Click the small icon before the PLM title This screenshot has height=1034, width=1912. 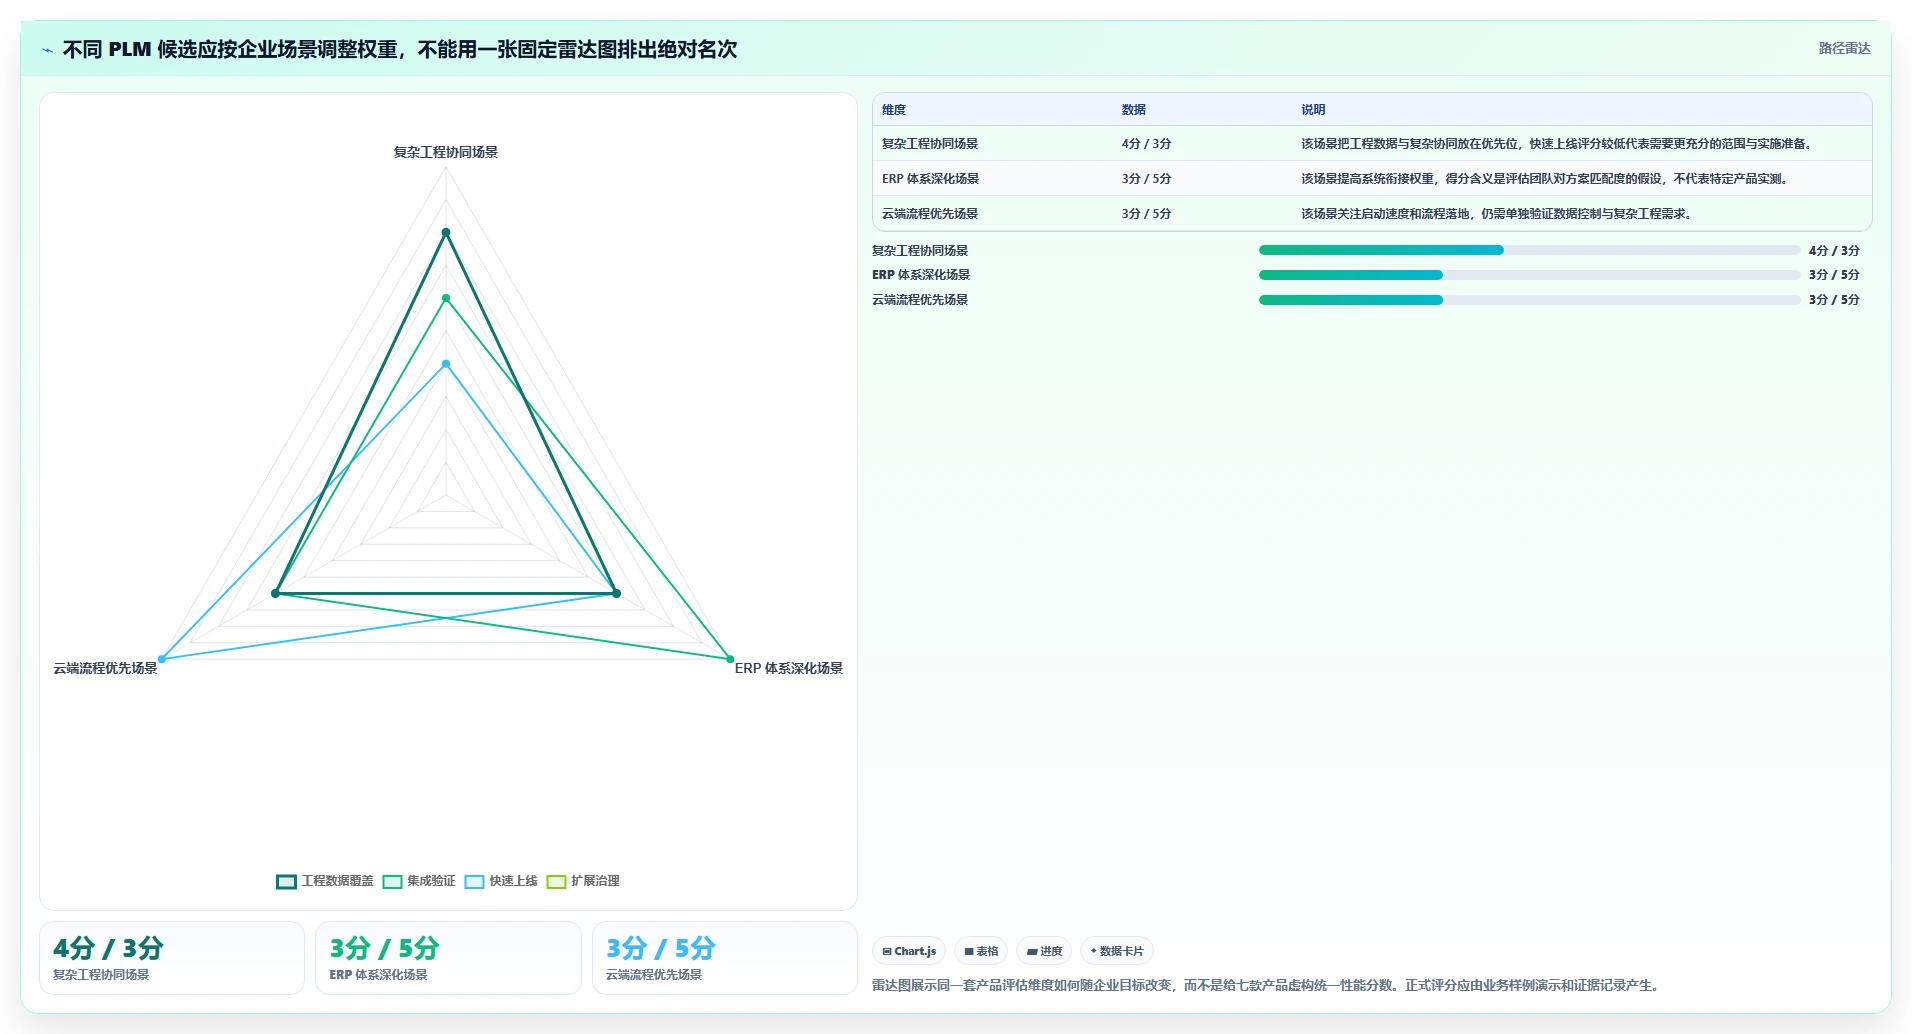click(x=47, y=50)
